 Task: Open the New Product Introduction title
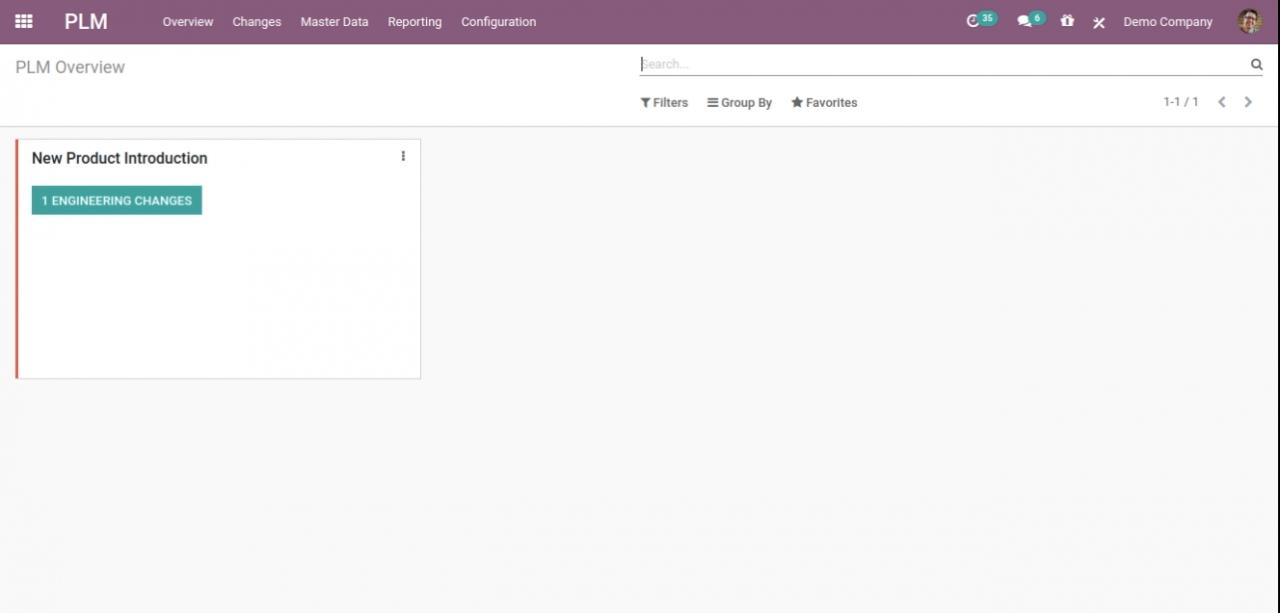120,158
